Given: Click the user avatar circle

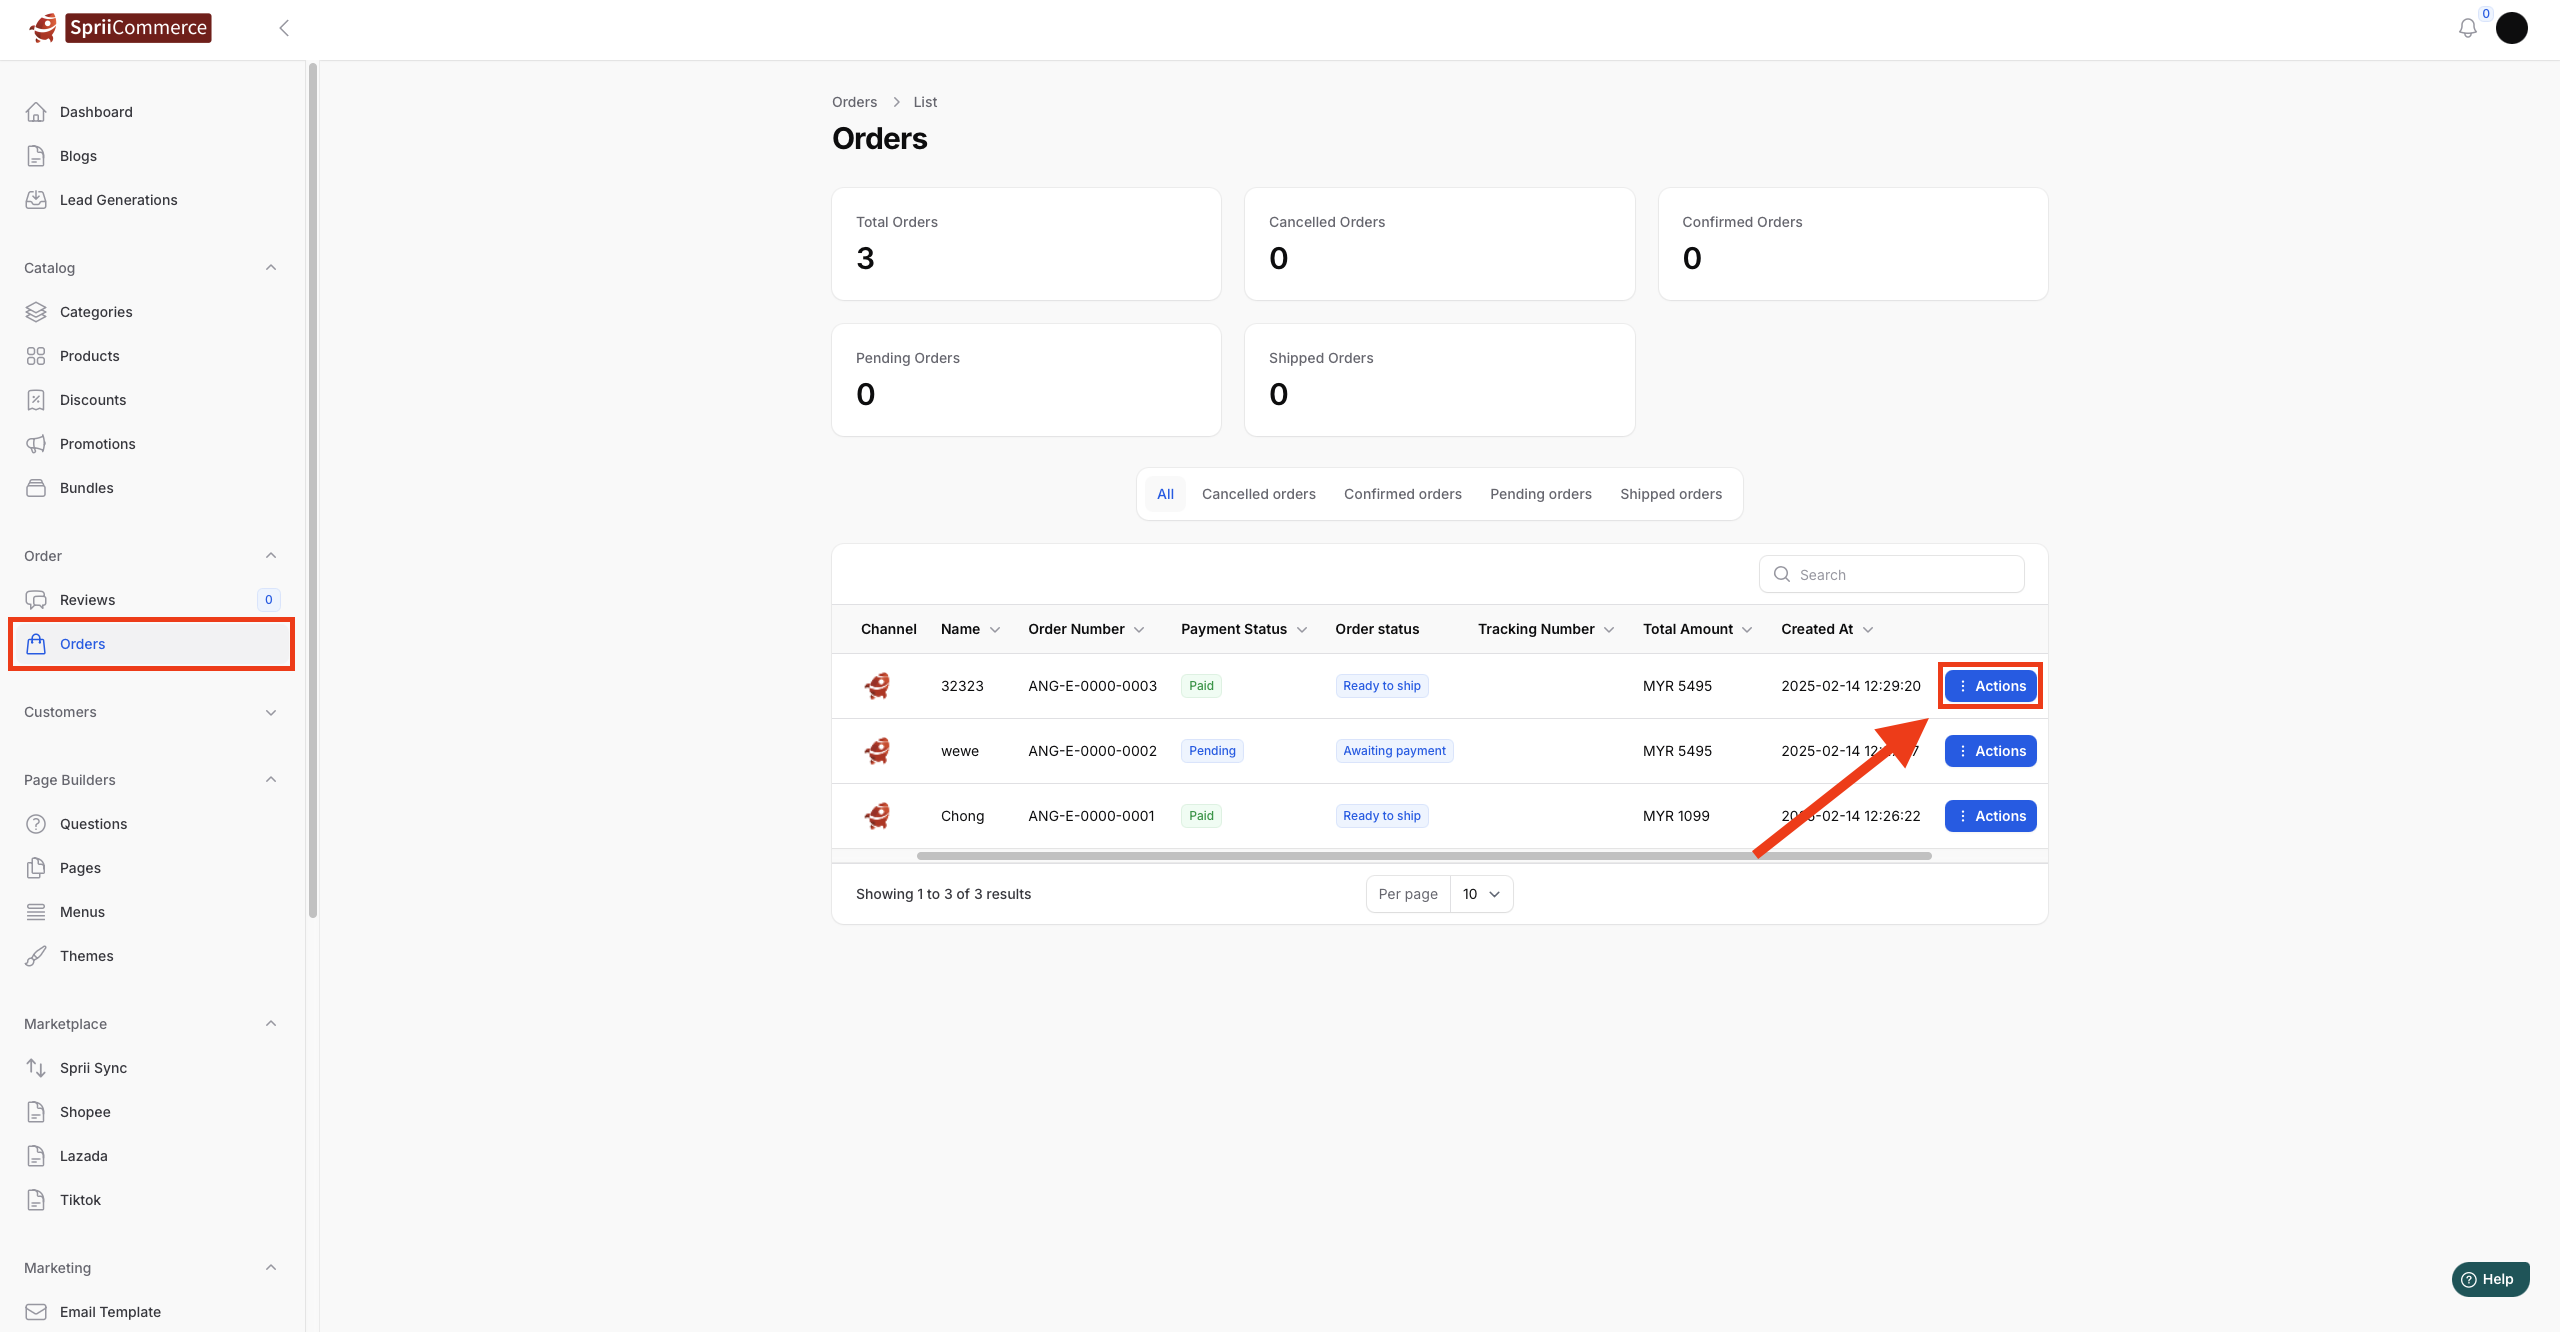Looking at the screenshot, I should tap(2511, 28).
